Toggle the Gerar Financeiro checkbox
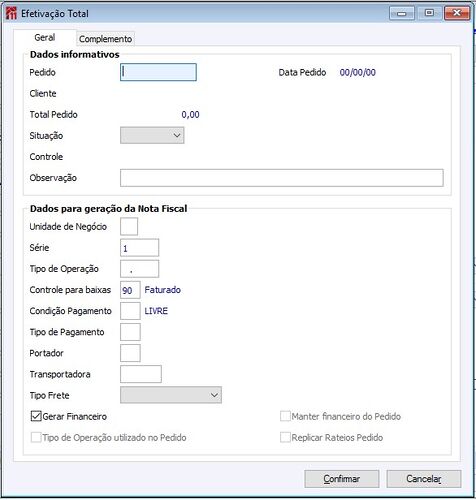This screenshot has height=500, width=476. click(36, 416)
